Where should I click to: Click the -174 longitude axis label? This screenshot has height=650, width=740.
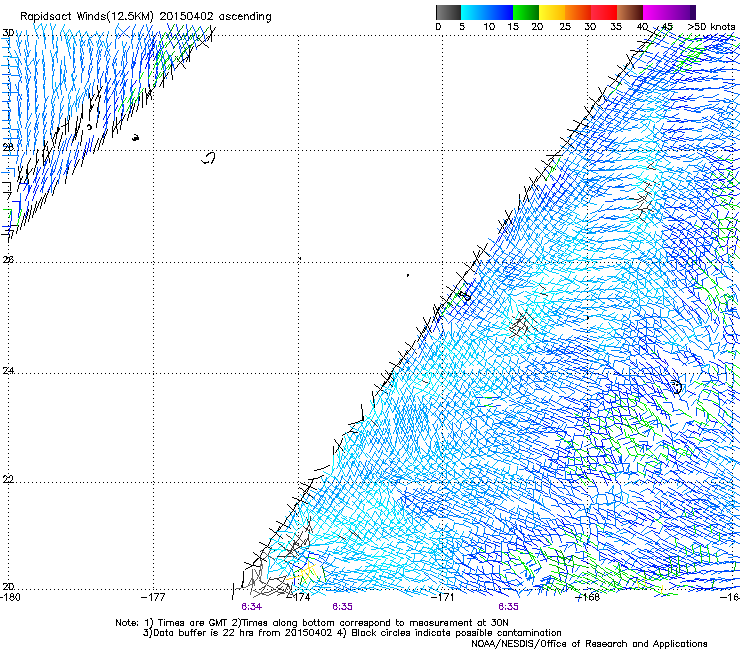pyautogui.click(x=299, y=597)
